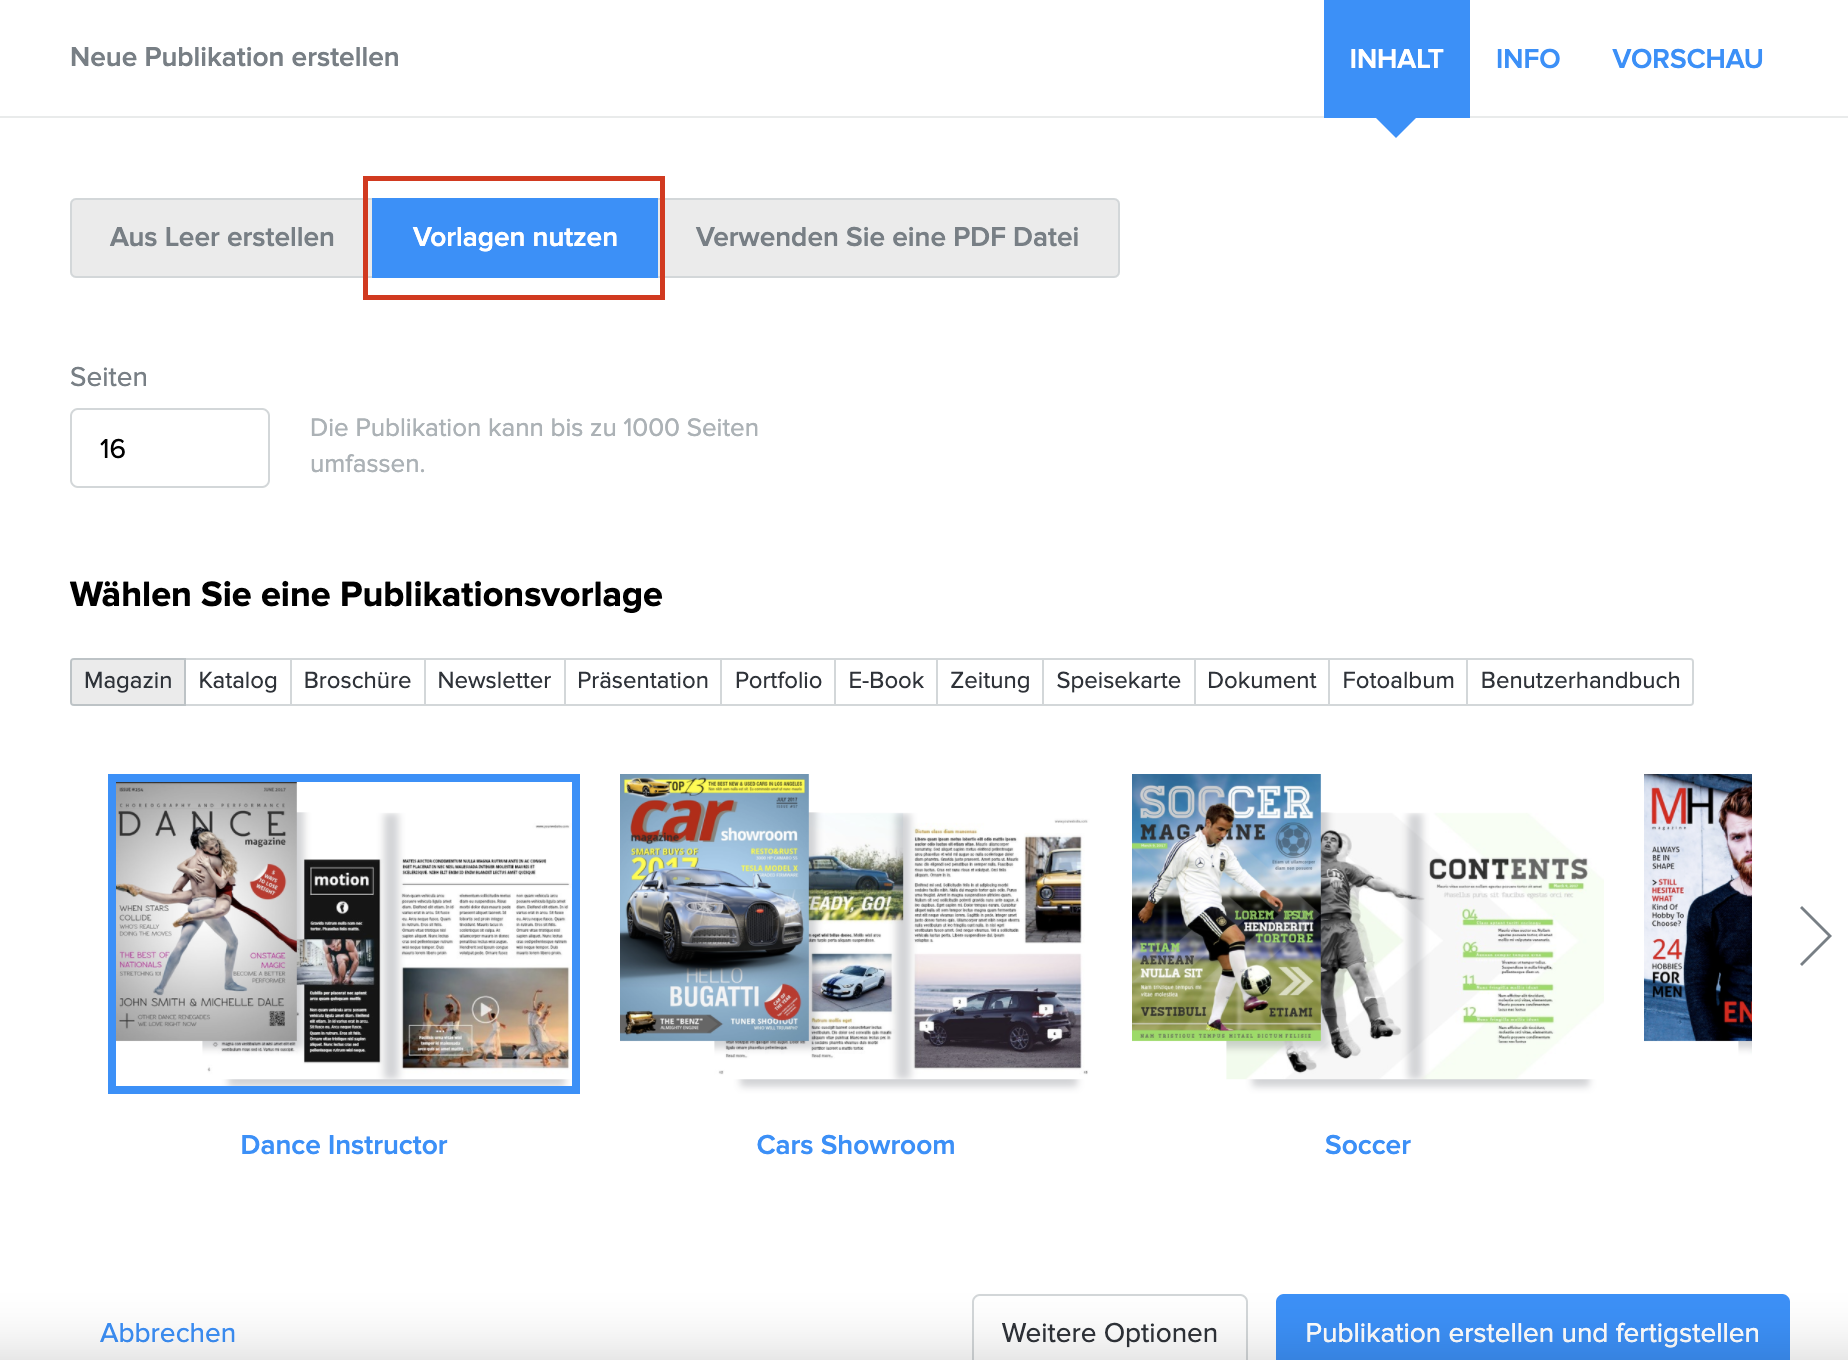Select the INHALT tab
The image size is (1848, 1360).
click(1396, 59)
